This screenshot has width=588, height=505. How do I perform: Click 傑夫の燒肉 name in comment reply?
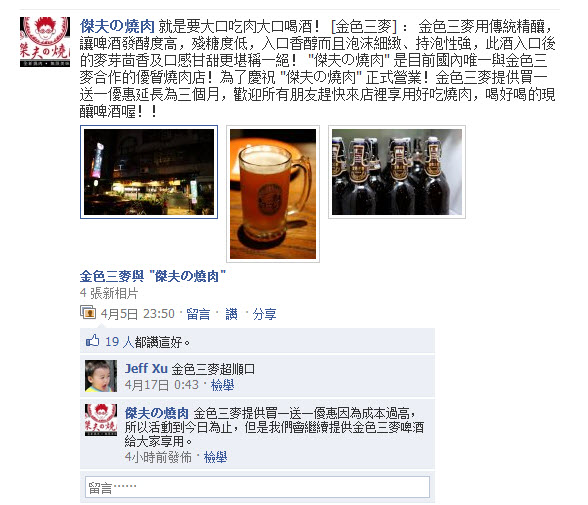[x=157, y=413]
